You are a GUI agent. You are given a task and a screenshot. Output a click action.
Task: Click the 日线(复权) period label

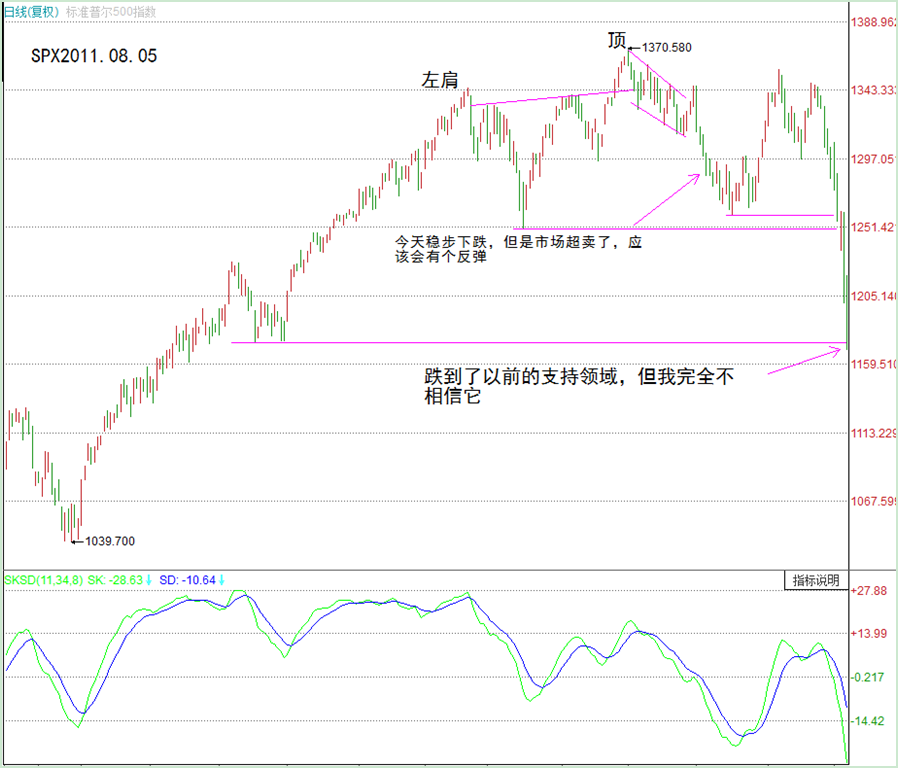coord(30,7)
